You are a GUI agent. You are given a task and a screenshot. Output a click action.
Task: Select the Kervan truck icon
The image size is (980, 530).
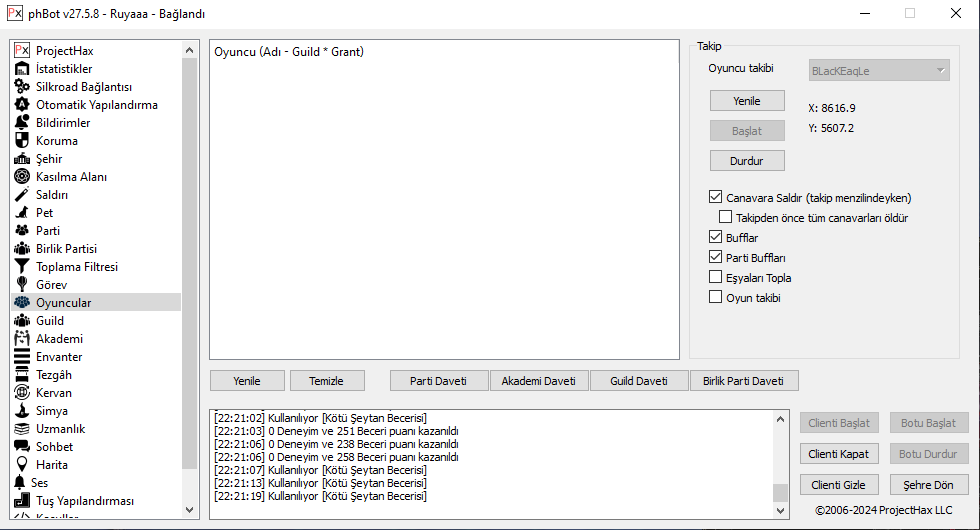tap(22, 393)
